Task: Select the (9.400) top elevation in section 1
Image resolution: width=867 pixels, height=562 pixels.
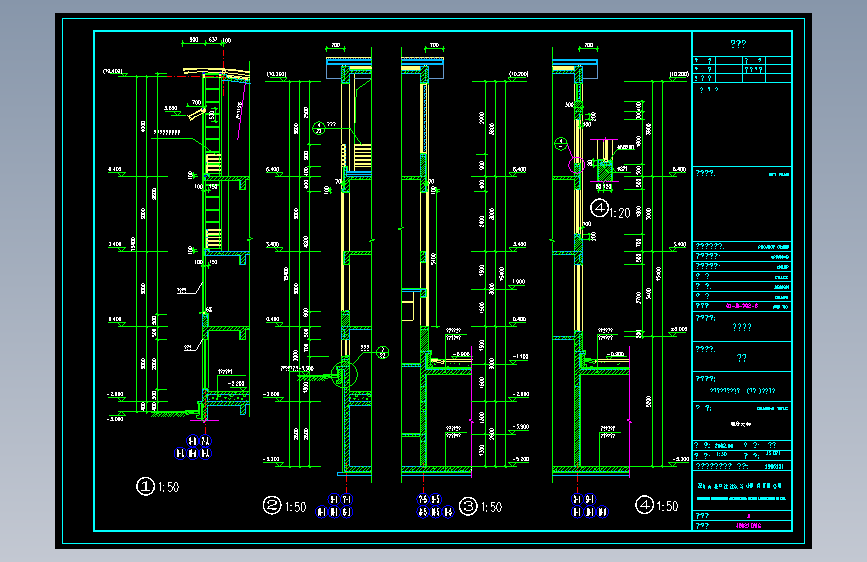Action: click(x=113, y=71)
